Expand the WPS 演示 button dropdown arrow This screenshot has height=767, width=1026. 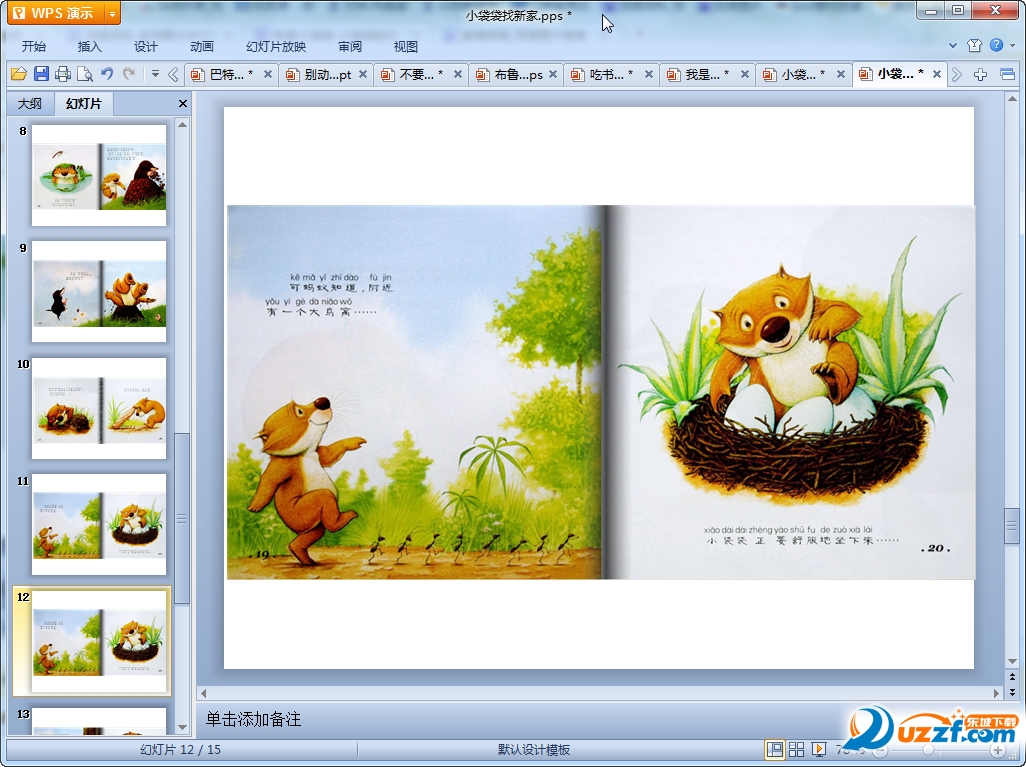click(x=113, y=13)
